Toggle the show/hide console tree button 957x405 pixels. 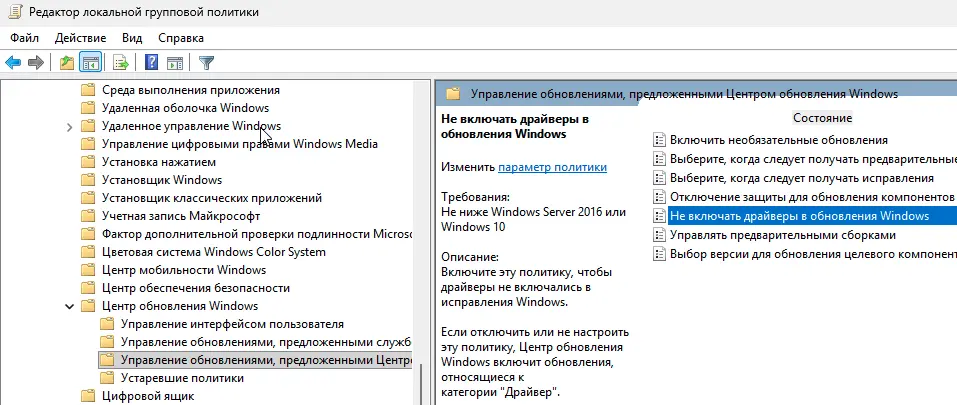point(91,63)
